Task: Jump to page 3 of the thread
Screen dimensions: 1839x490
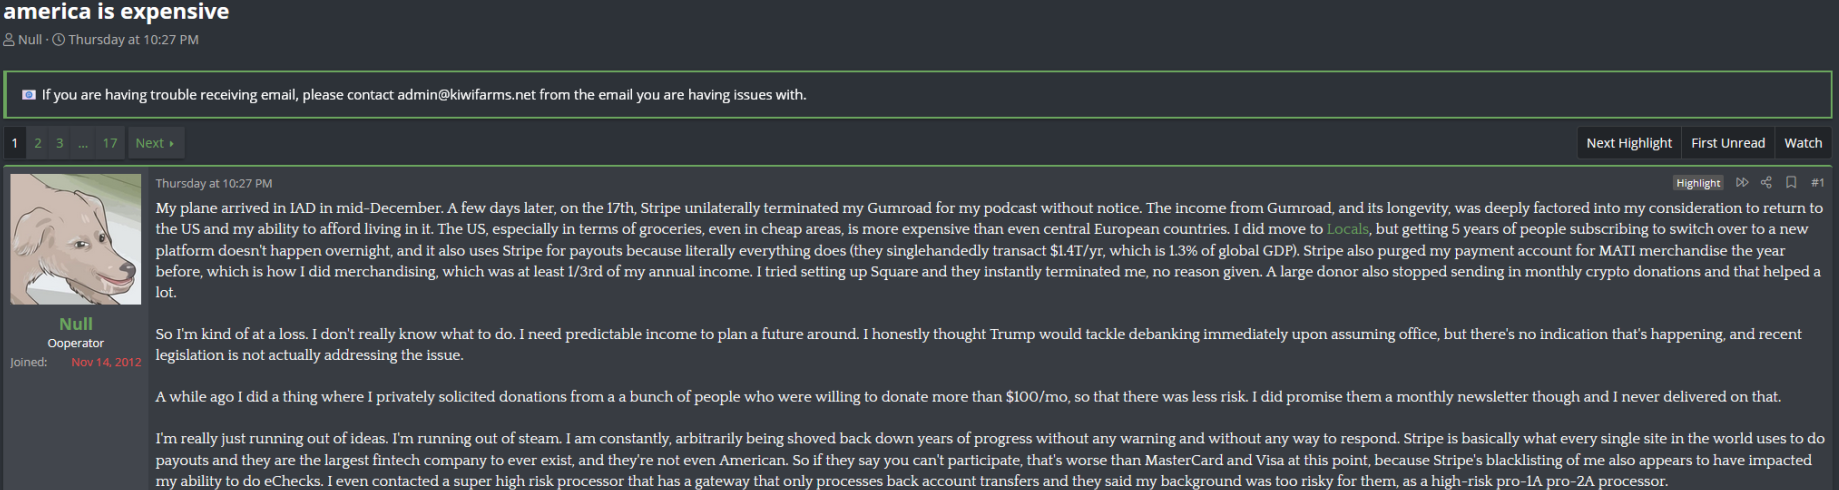Action: (60, 143)
